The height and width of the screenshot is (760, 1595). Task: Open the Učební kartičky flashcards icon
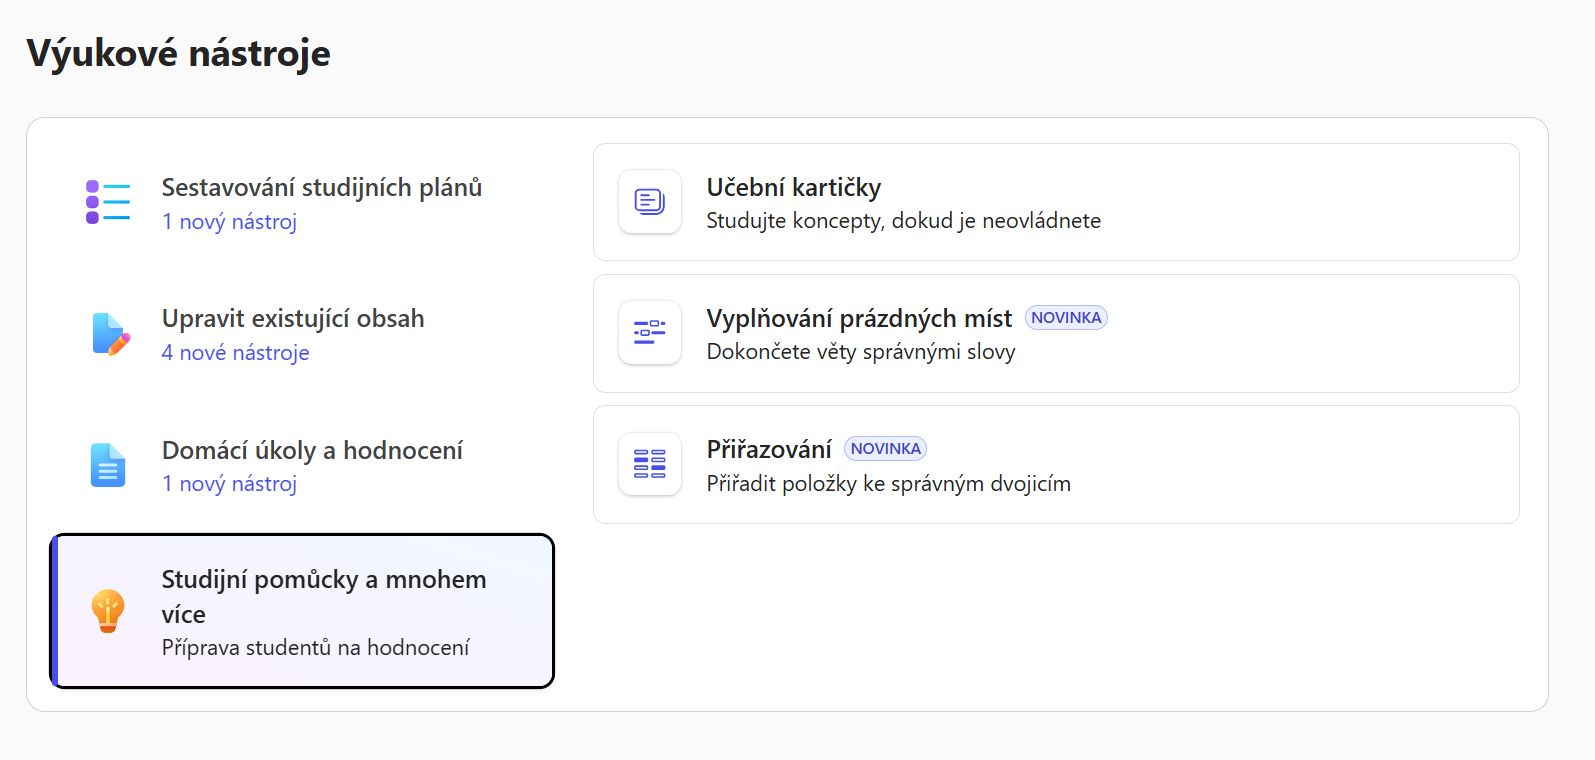[650, 202]
